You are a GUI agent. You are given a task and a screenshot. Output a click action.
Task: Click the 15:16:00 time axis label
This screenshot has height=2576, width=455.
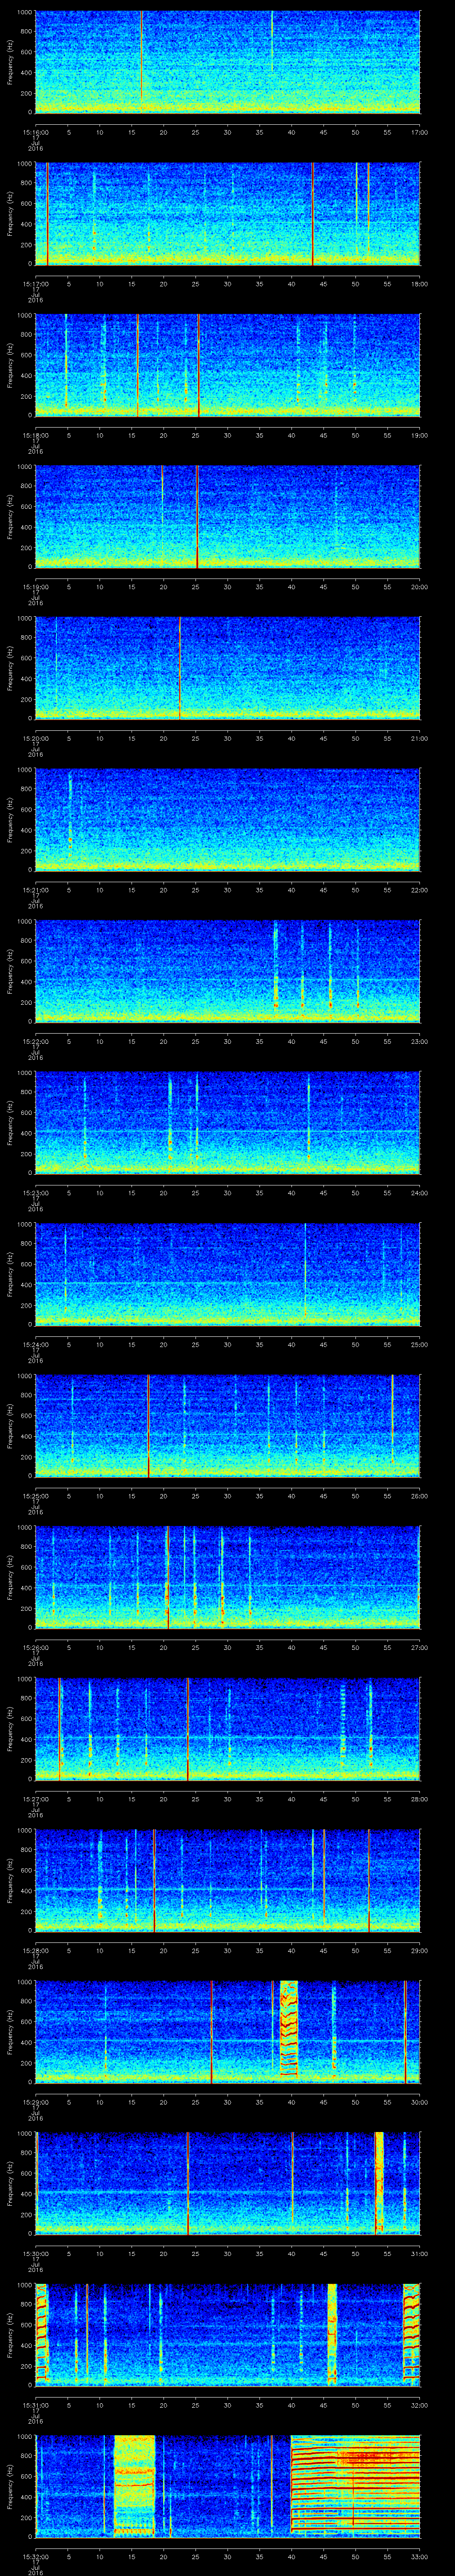35,131
